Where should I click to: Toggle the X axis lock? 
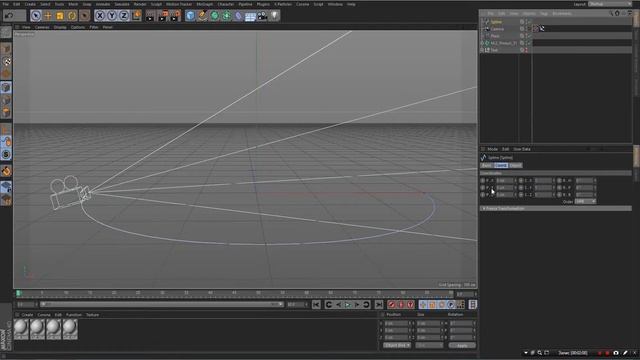coord(100,16)
